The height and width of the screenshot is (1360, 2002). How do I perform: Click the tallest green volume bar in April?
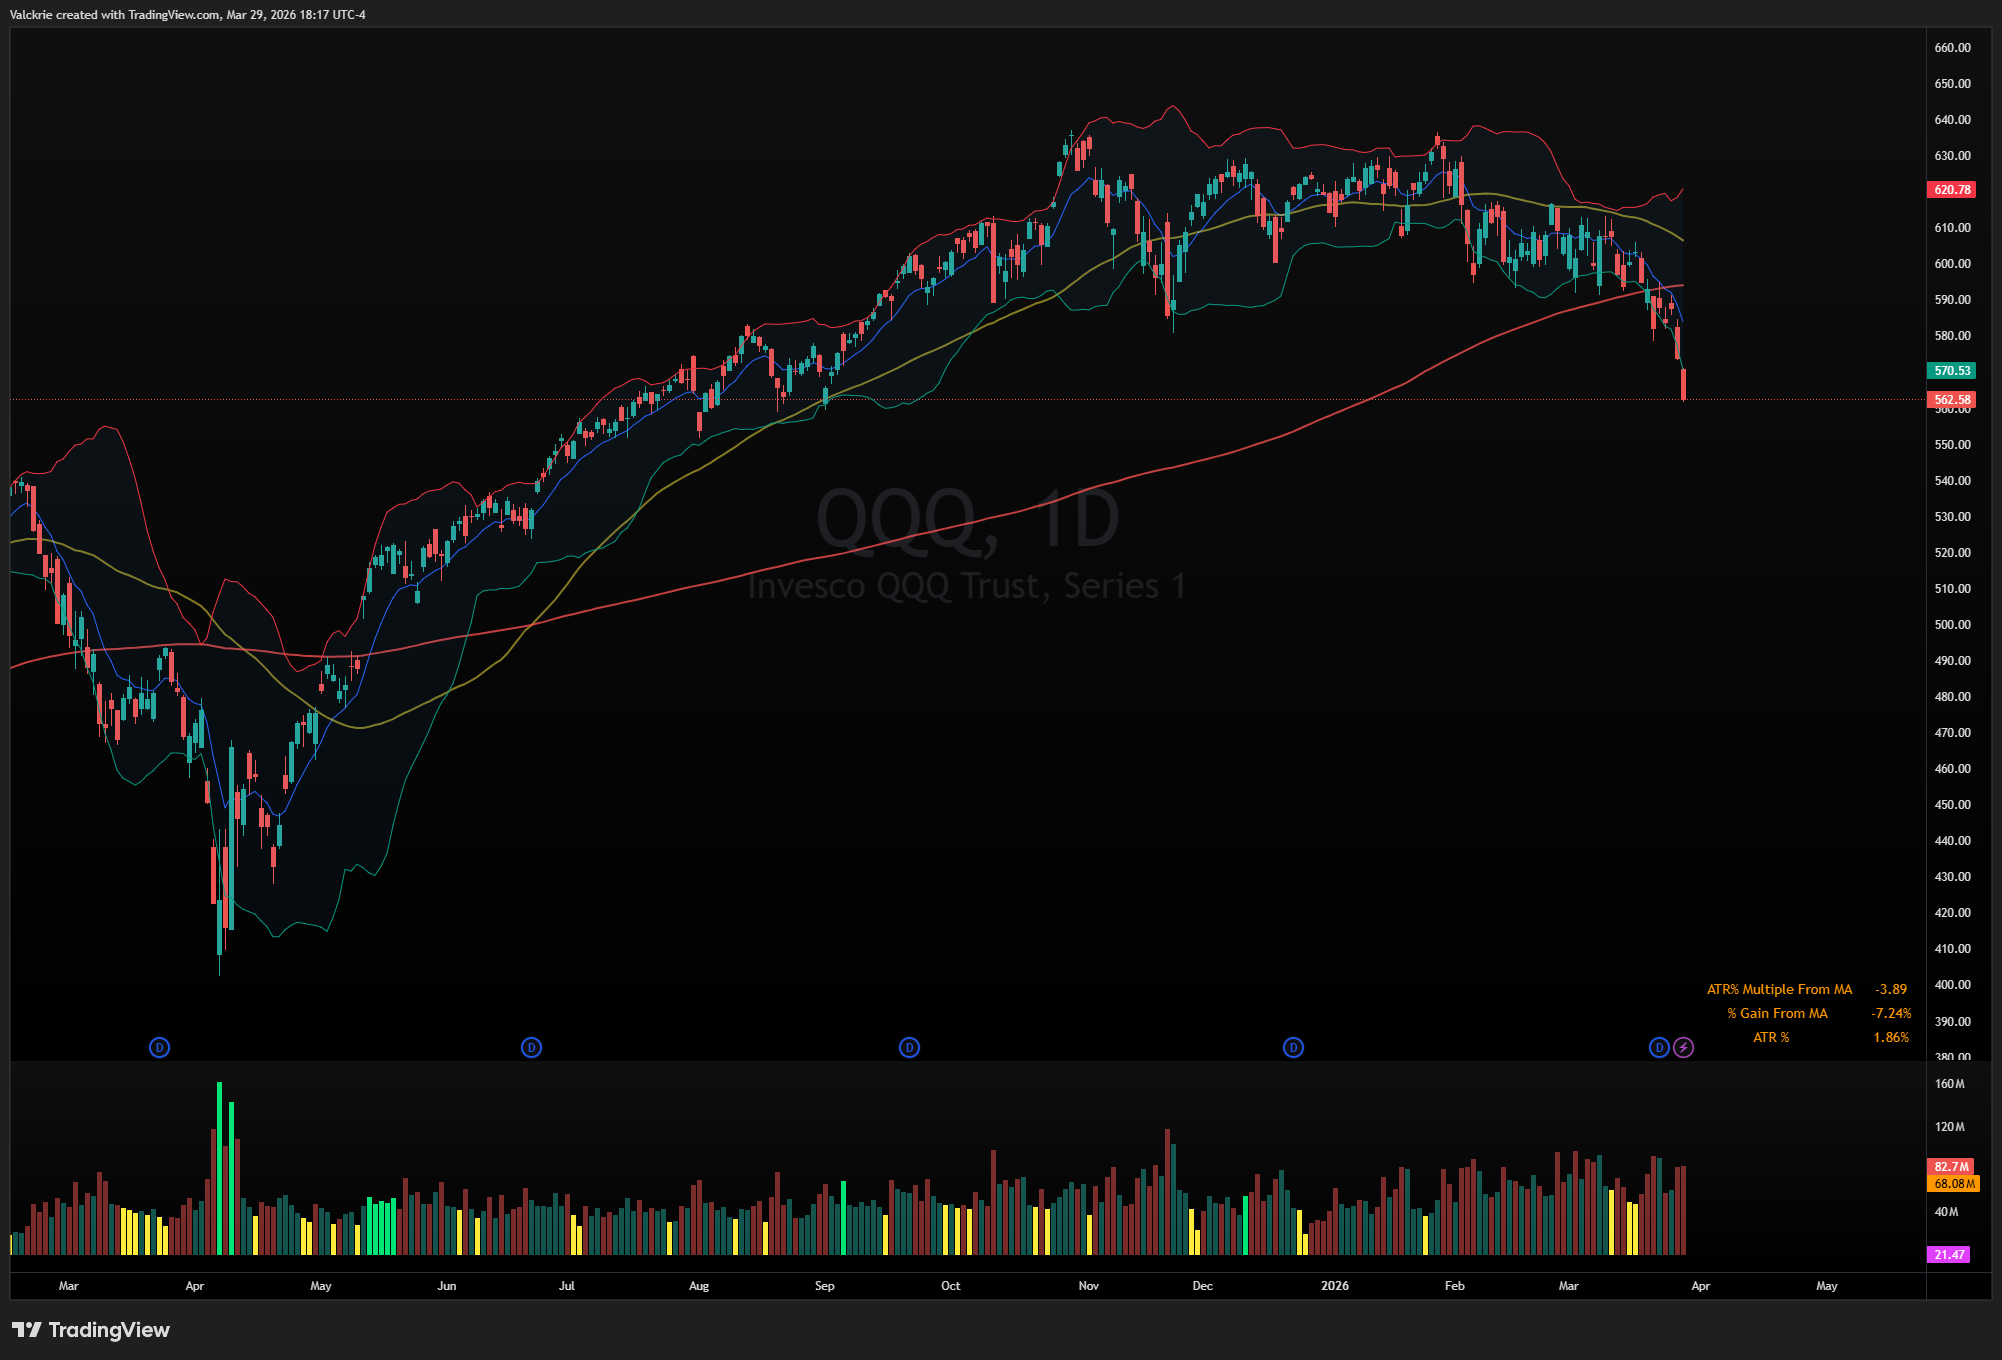[x=220, y=1170]
